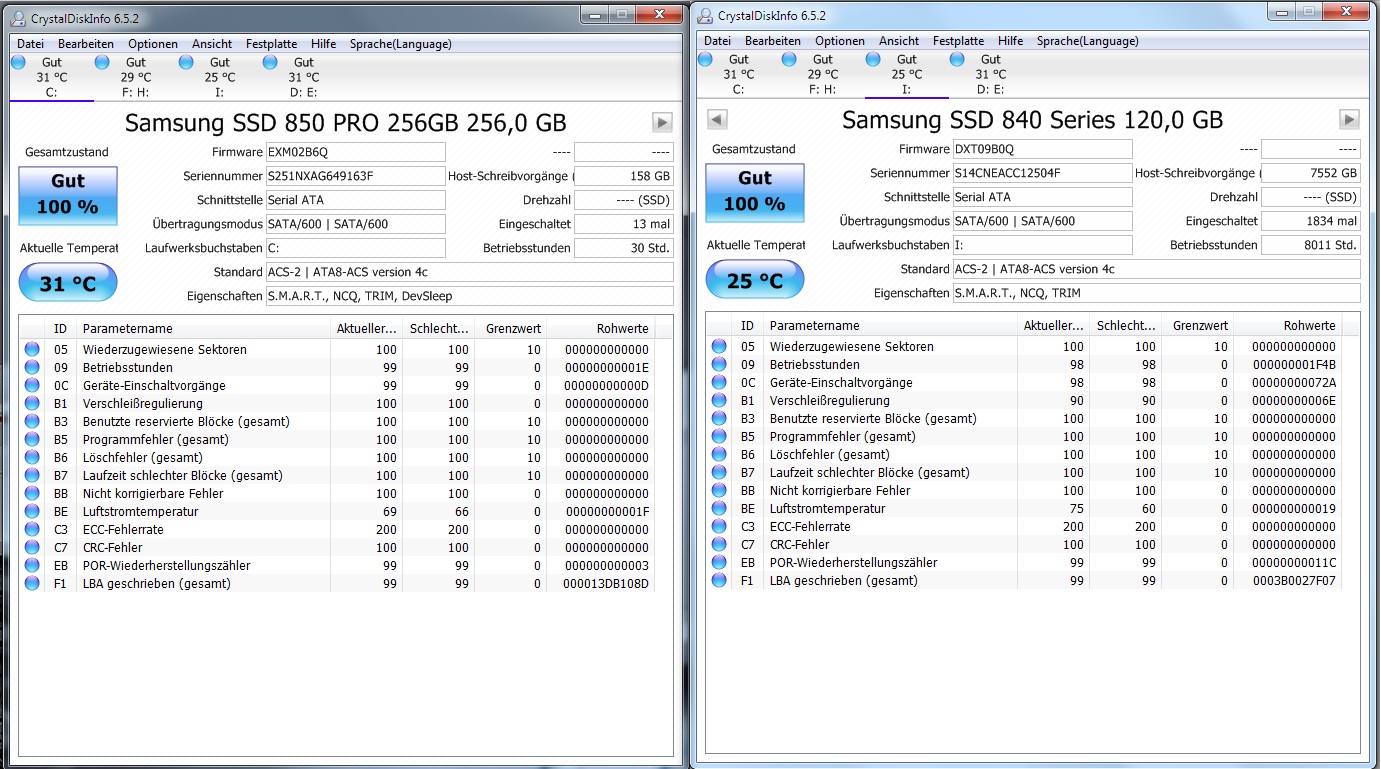Click Rohwerte column header in left window
The width and height of the screenshot is (1381, 769).
coord(602,328)
